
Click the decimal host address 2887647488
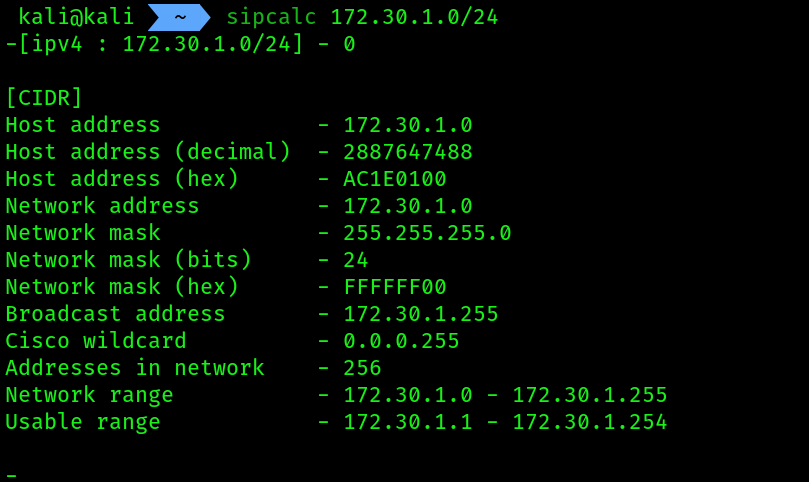pos(408,152)
